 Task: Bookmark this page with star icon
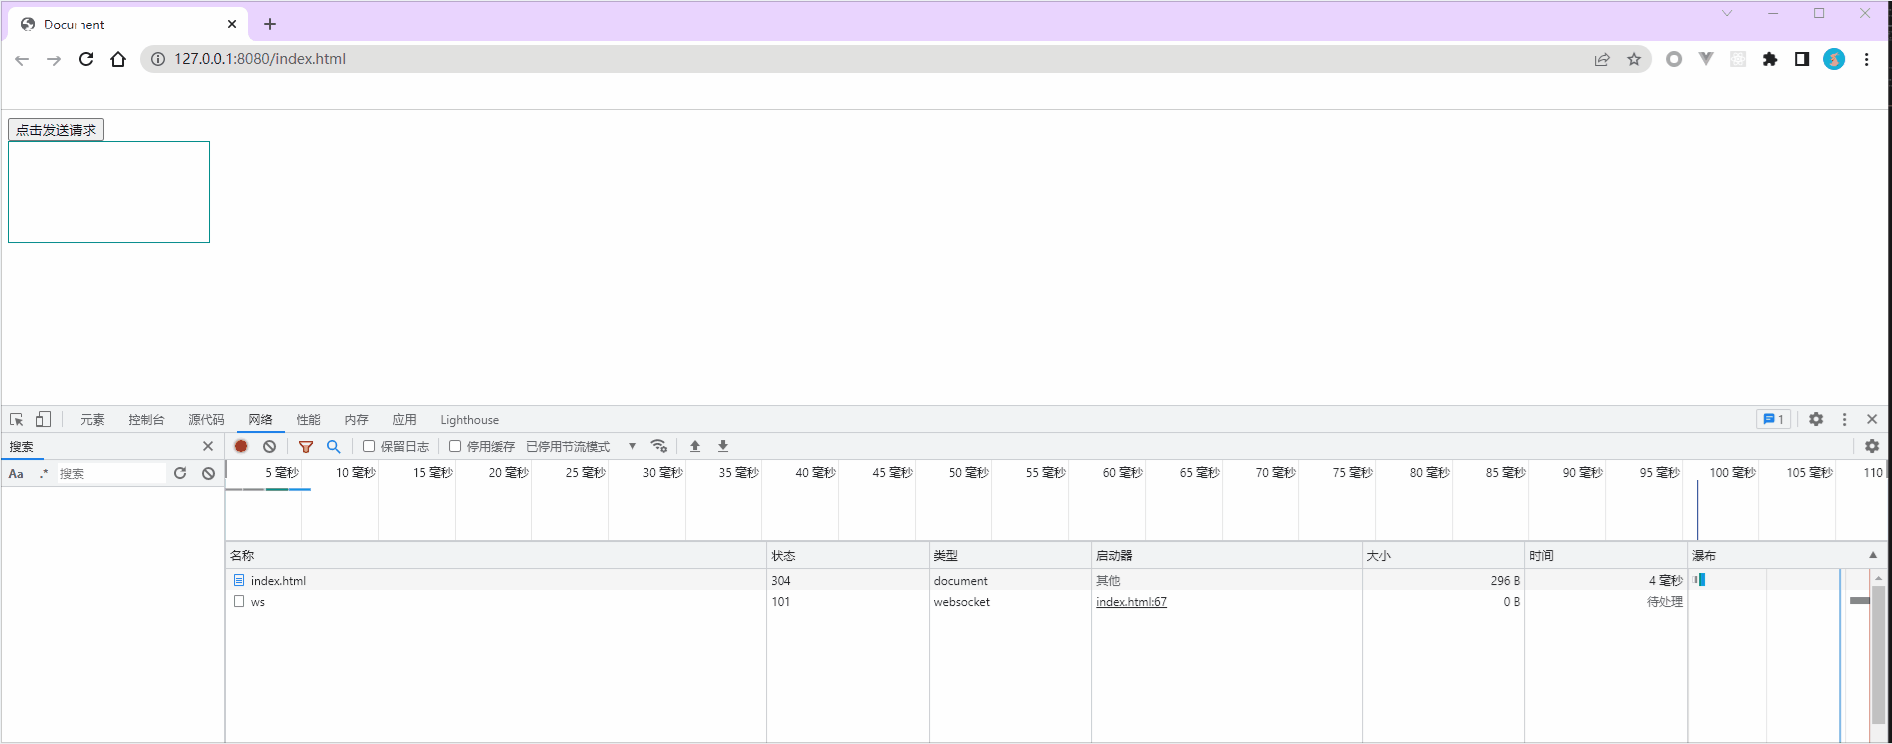(x=1634, y=59)
